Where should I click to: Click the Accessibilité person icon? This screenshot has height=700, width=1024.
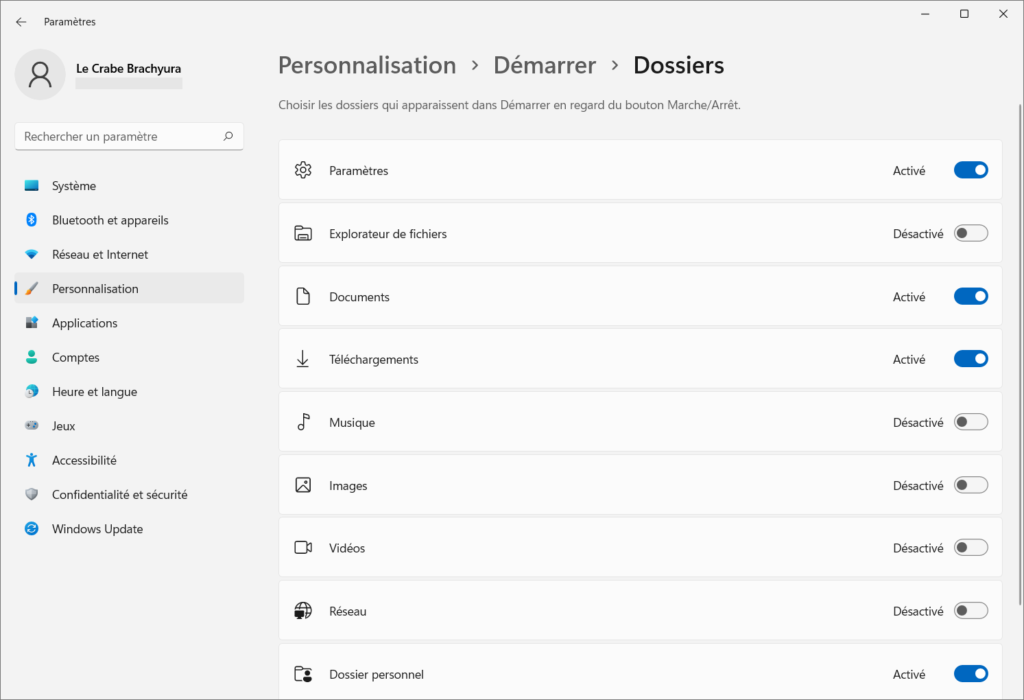click(x=32, y=460)
